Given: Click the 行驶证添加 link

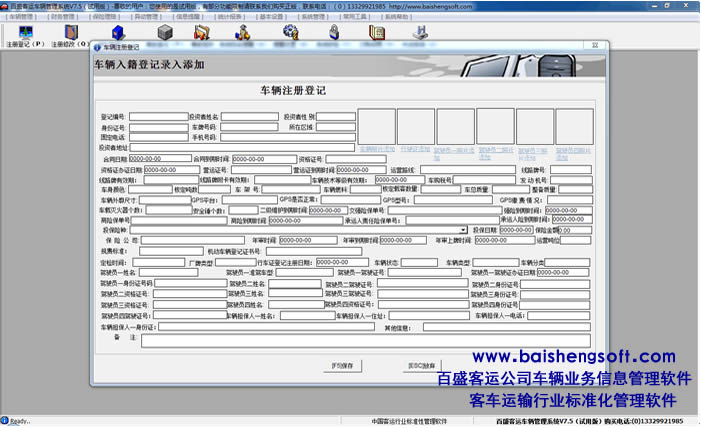Looking at the screenshot, I should point(415,149).
